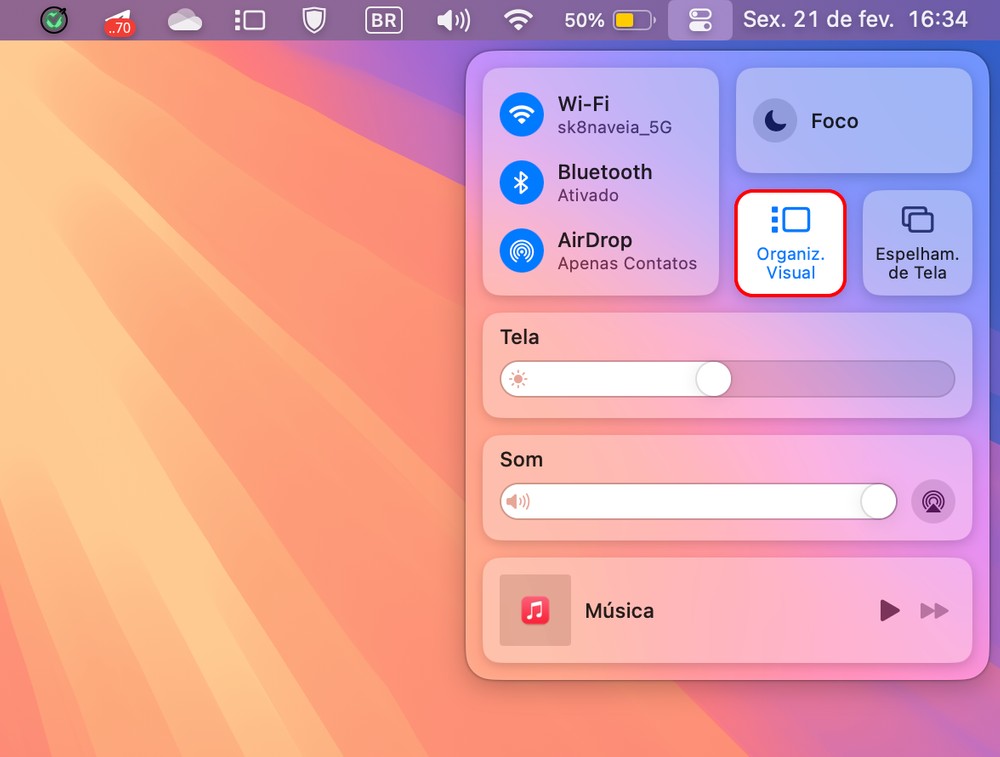The height and width of the screenshot is (757, 1000).
Task: Open the volume menu bar icon
Action: tap(453, 20)
